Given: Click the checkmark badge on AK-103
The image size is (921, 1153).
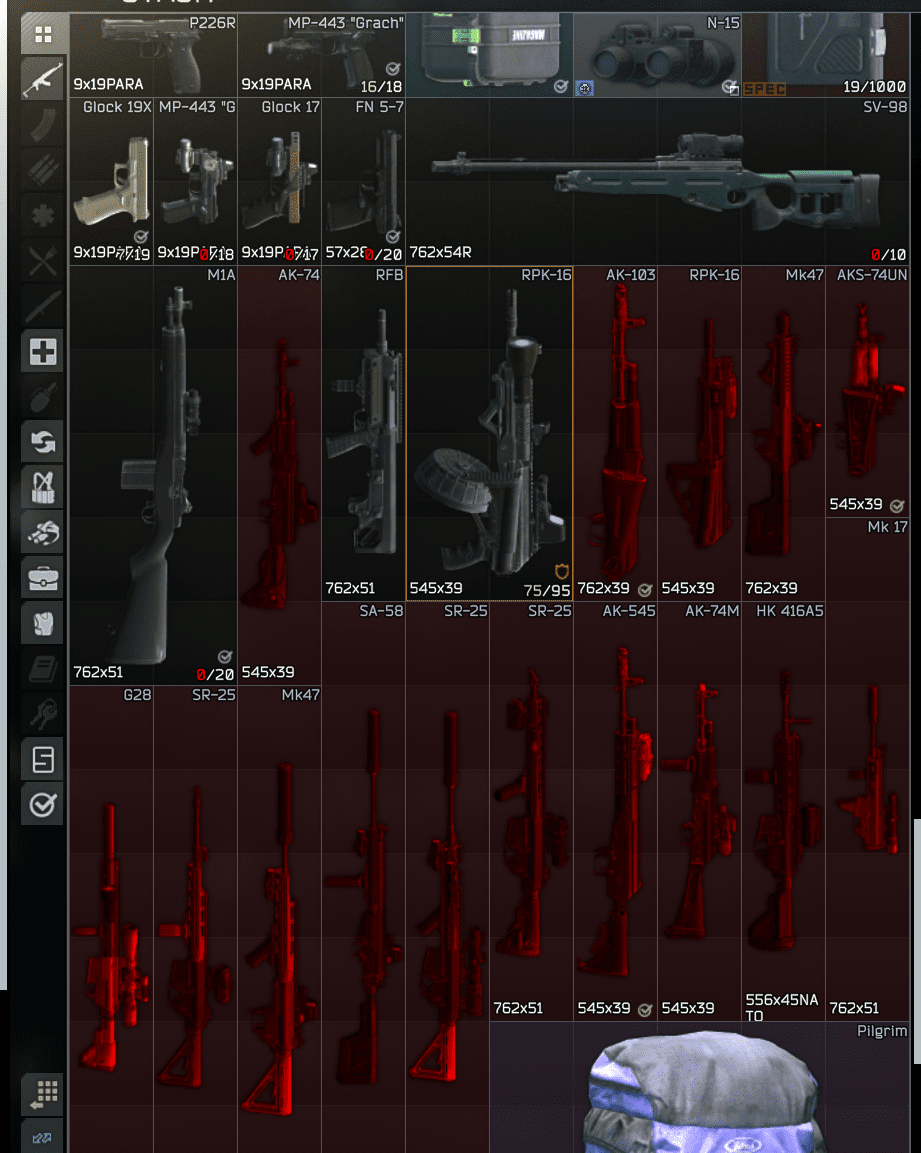Looking at the screenshot, I should coord(645,590).
